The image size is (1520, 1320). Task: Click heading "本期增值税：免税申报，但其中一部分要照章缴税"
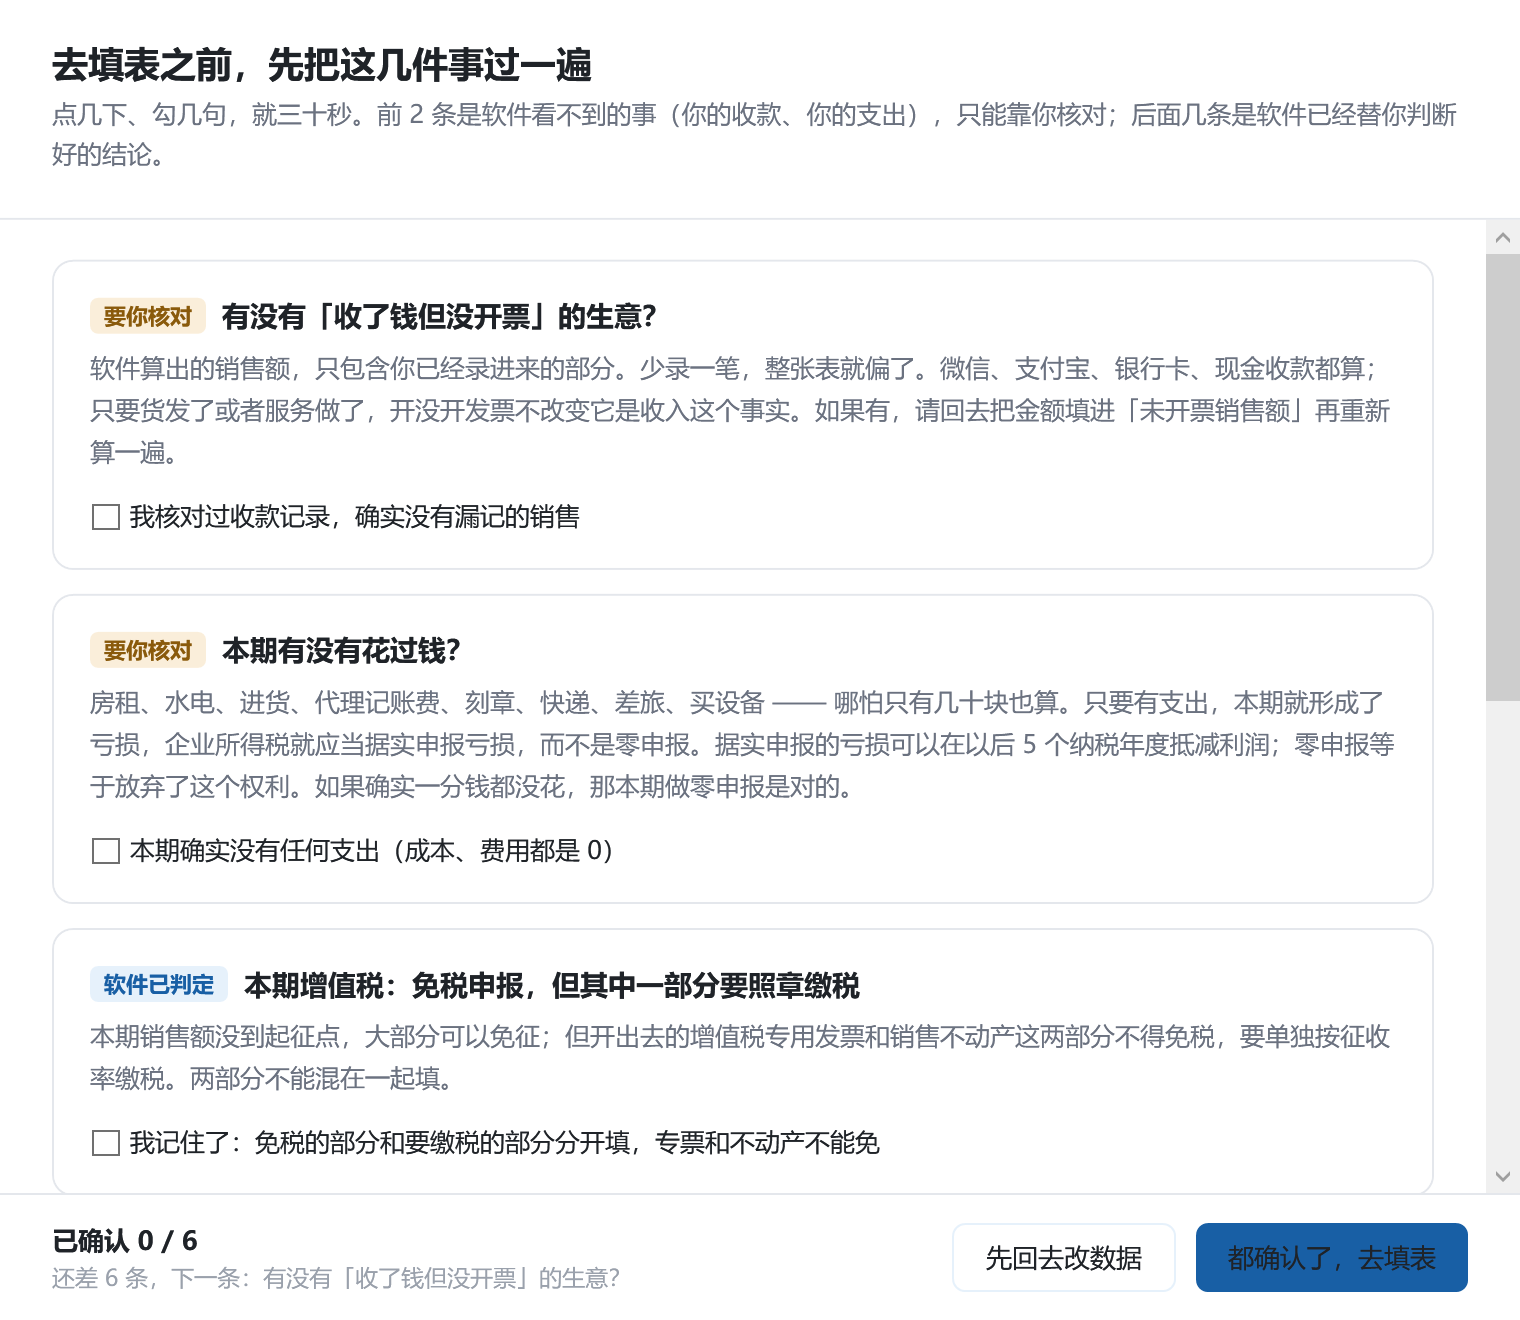pos(552,985)
